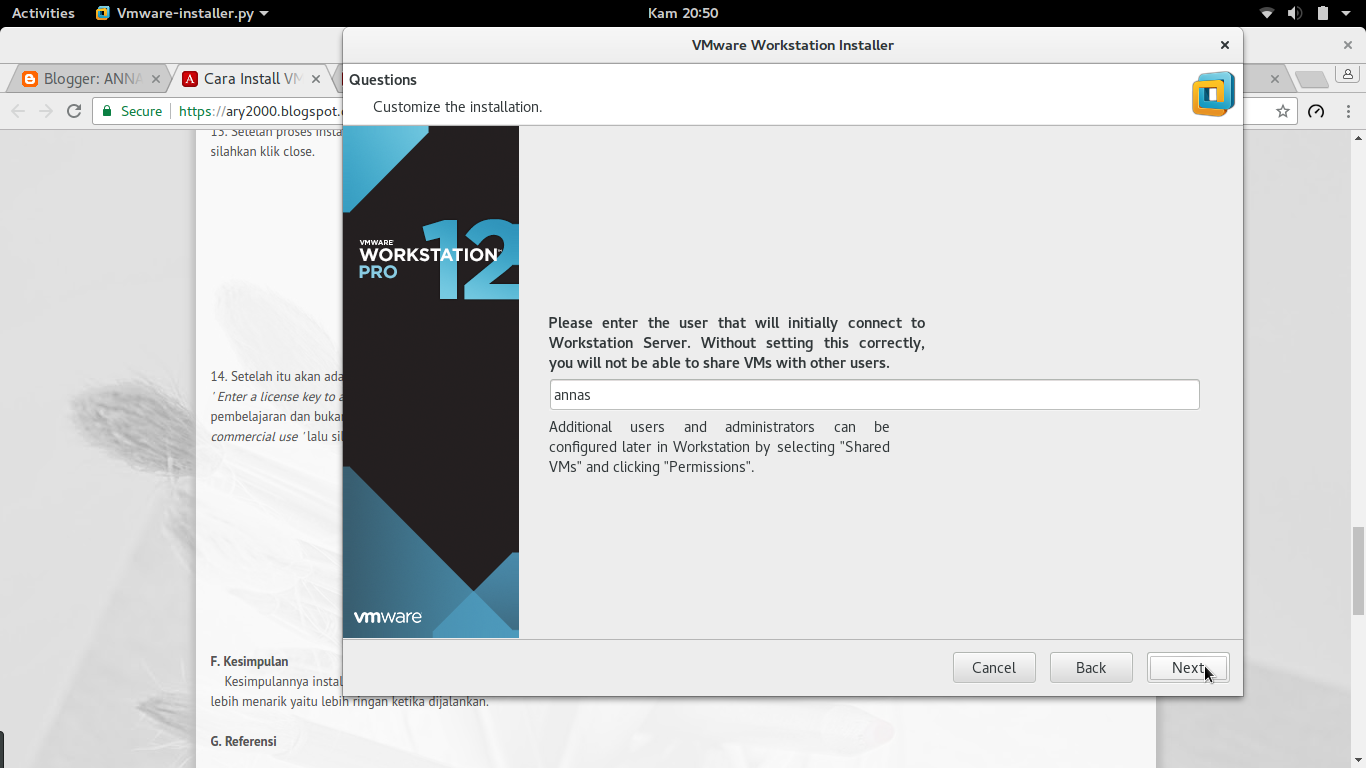The width and height of the screenshot is (1366, 768).
Task: Click the speedometer extension icon
Action: (1316, 111)
